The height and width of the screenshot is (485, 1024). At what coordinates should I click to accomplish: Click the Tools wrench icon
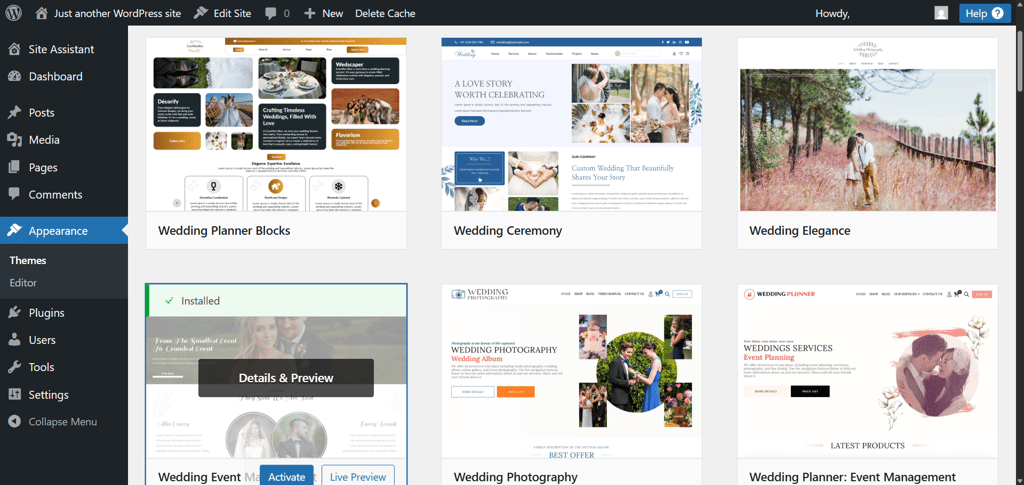click(14, 368)
